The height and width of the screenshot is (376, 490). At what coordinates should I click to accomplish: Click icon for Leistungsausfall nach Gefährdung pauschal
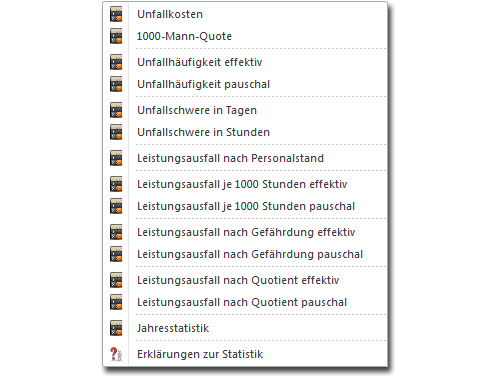tap(116, 254)
